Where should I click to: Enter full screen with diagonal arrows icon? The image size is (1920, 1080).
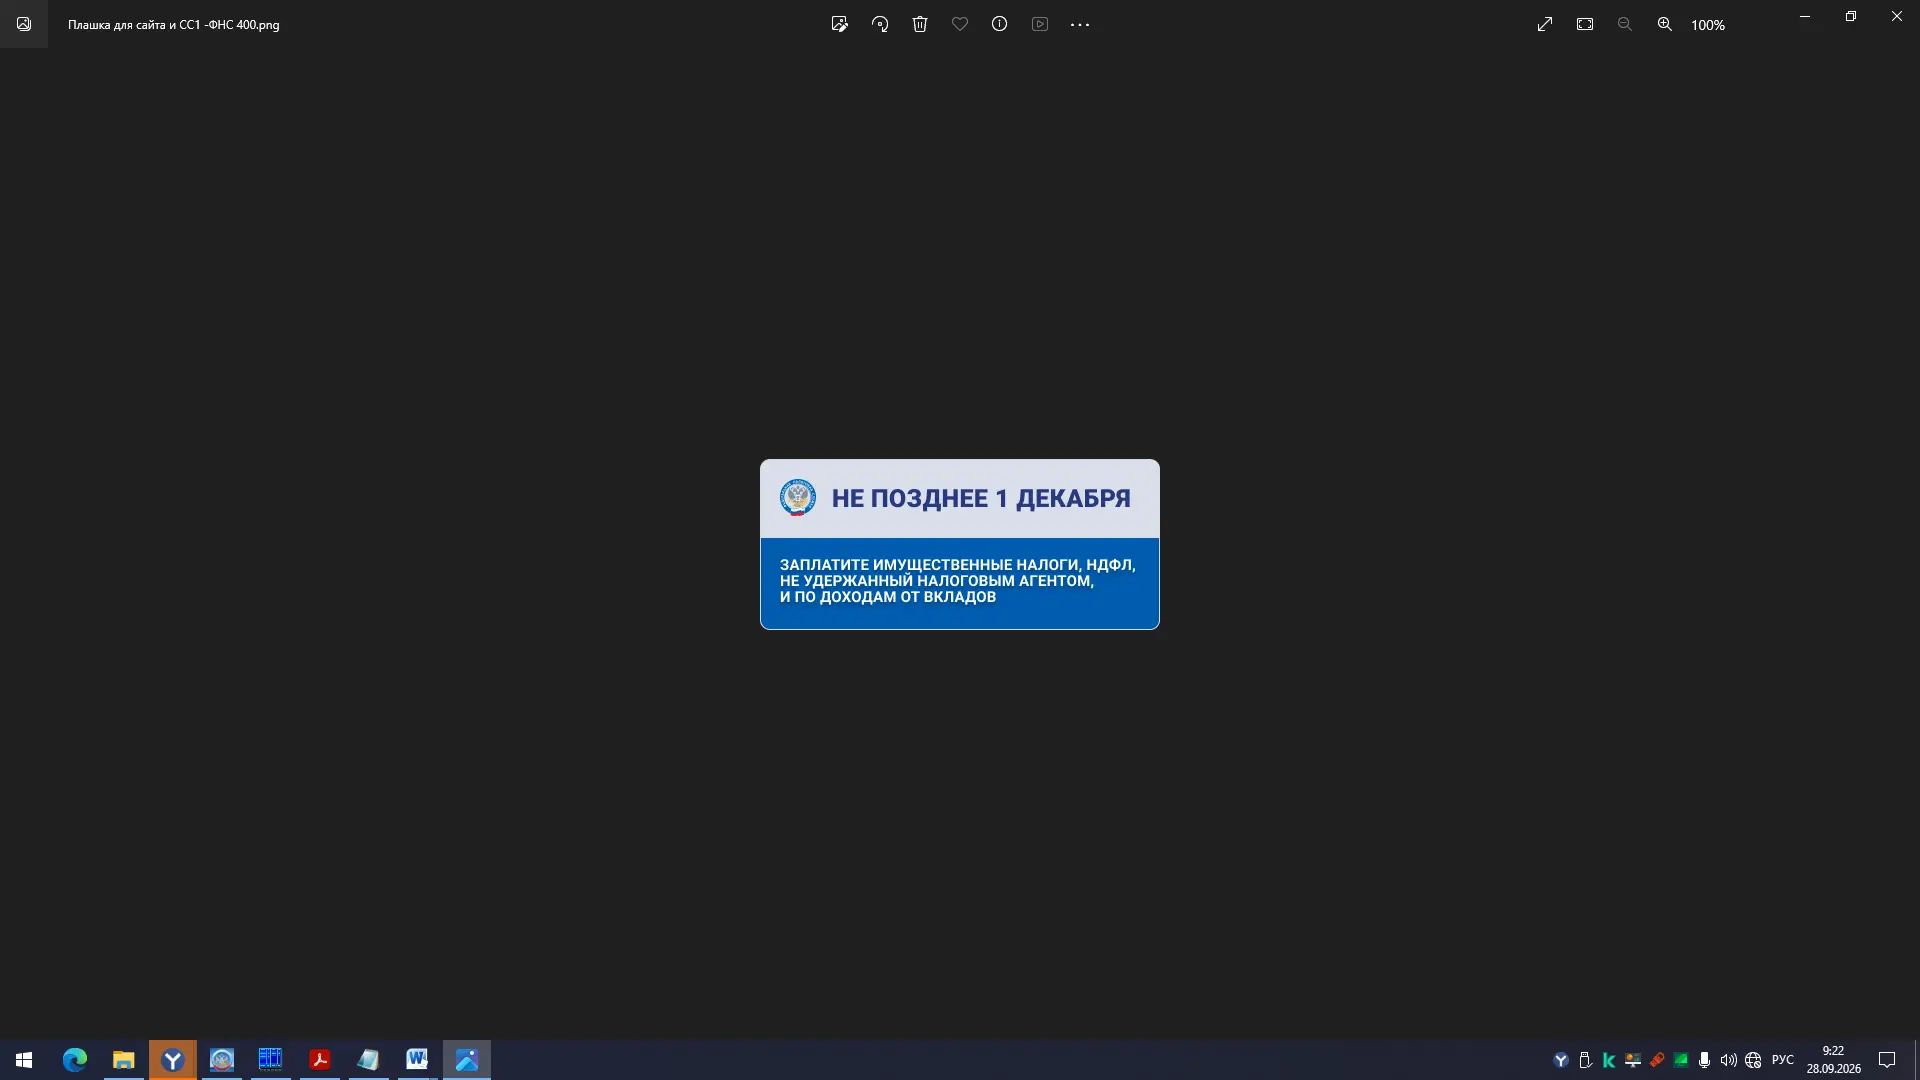pos(1545,24)
